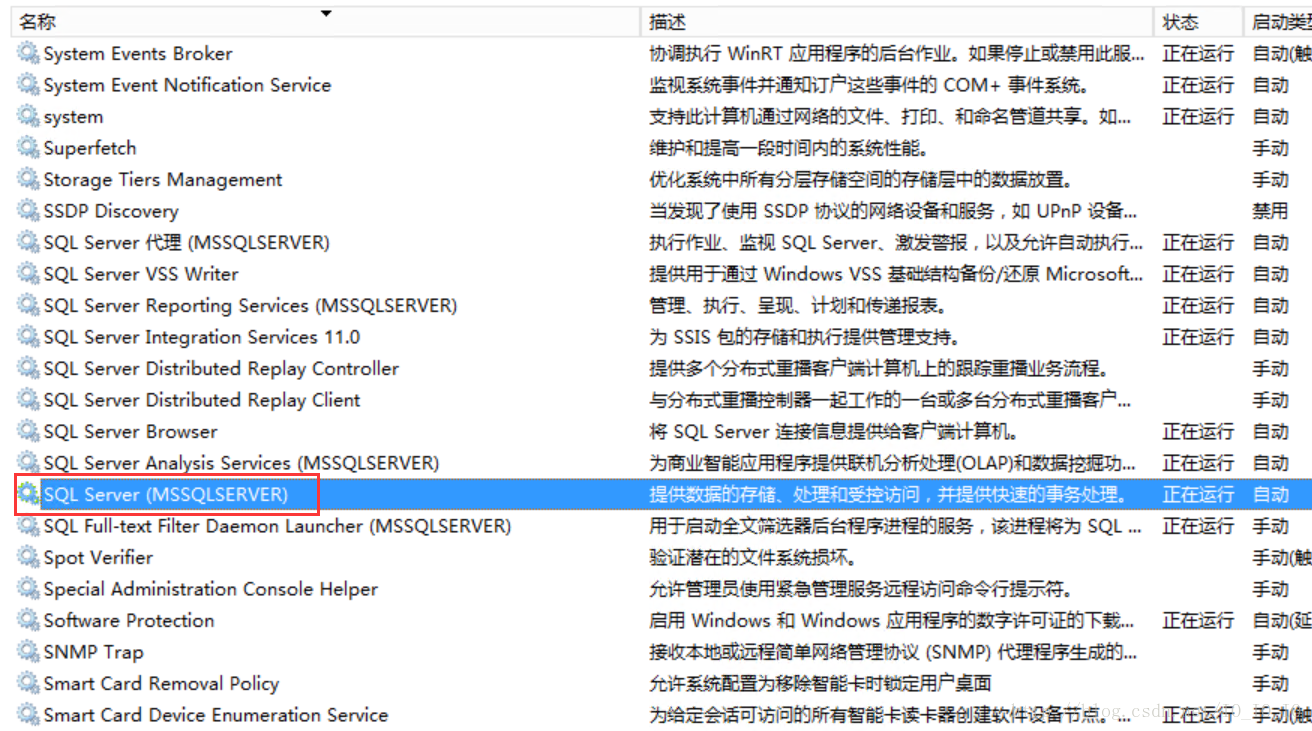Click the gear icon beside System Events Broker
This screenshot has width=1312, height=731.
tap(28, 53)
